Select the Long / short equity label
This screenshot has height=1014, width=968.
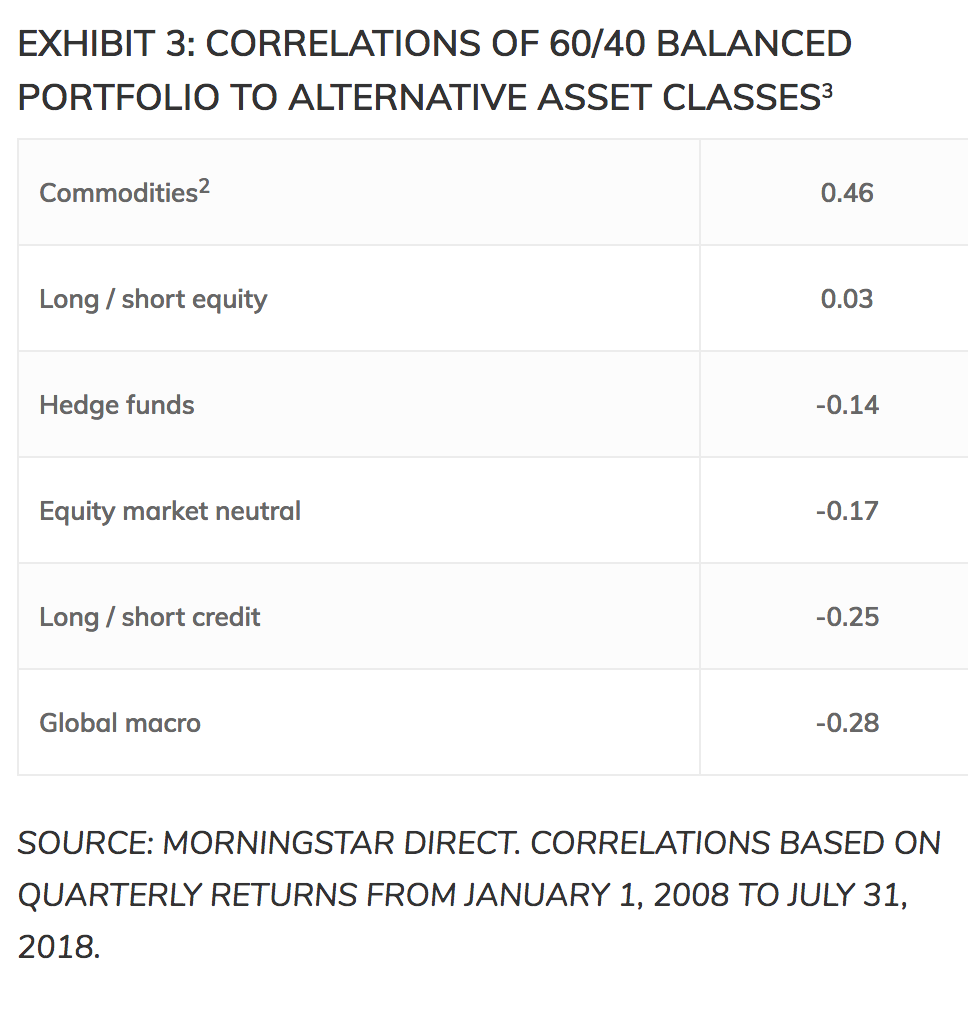click(x=153, y=299)
